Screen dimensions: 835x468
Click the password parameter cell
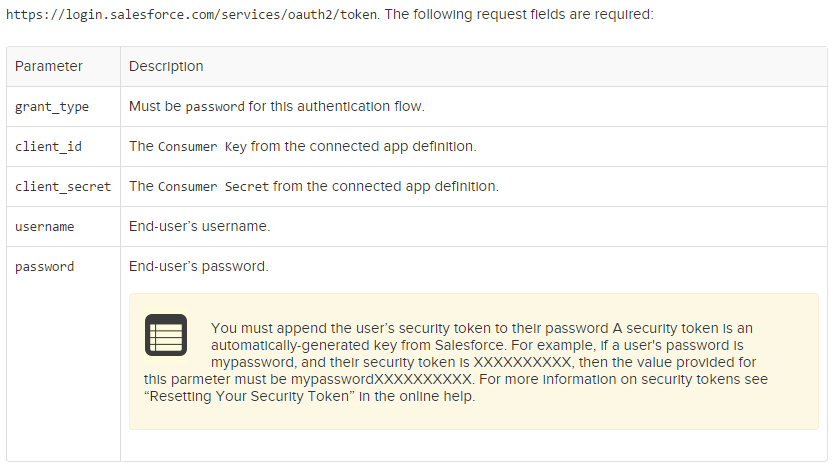[45, 267]
